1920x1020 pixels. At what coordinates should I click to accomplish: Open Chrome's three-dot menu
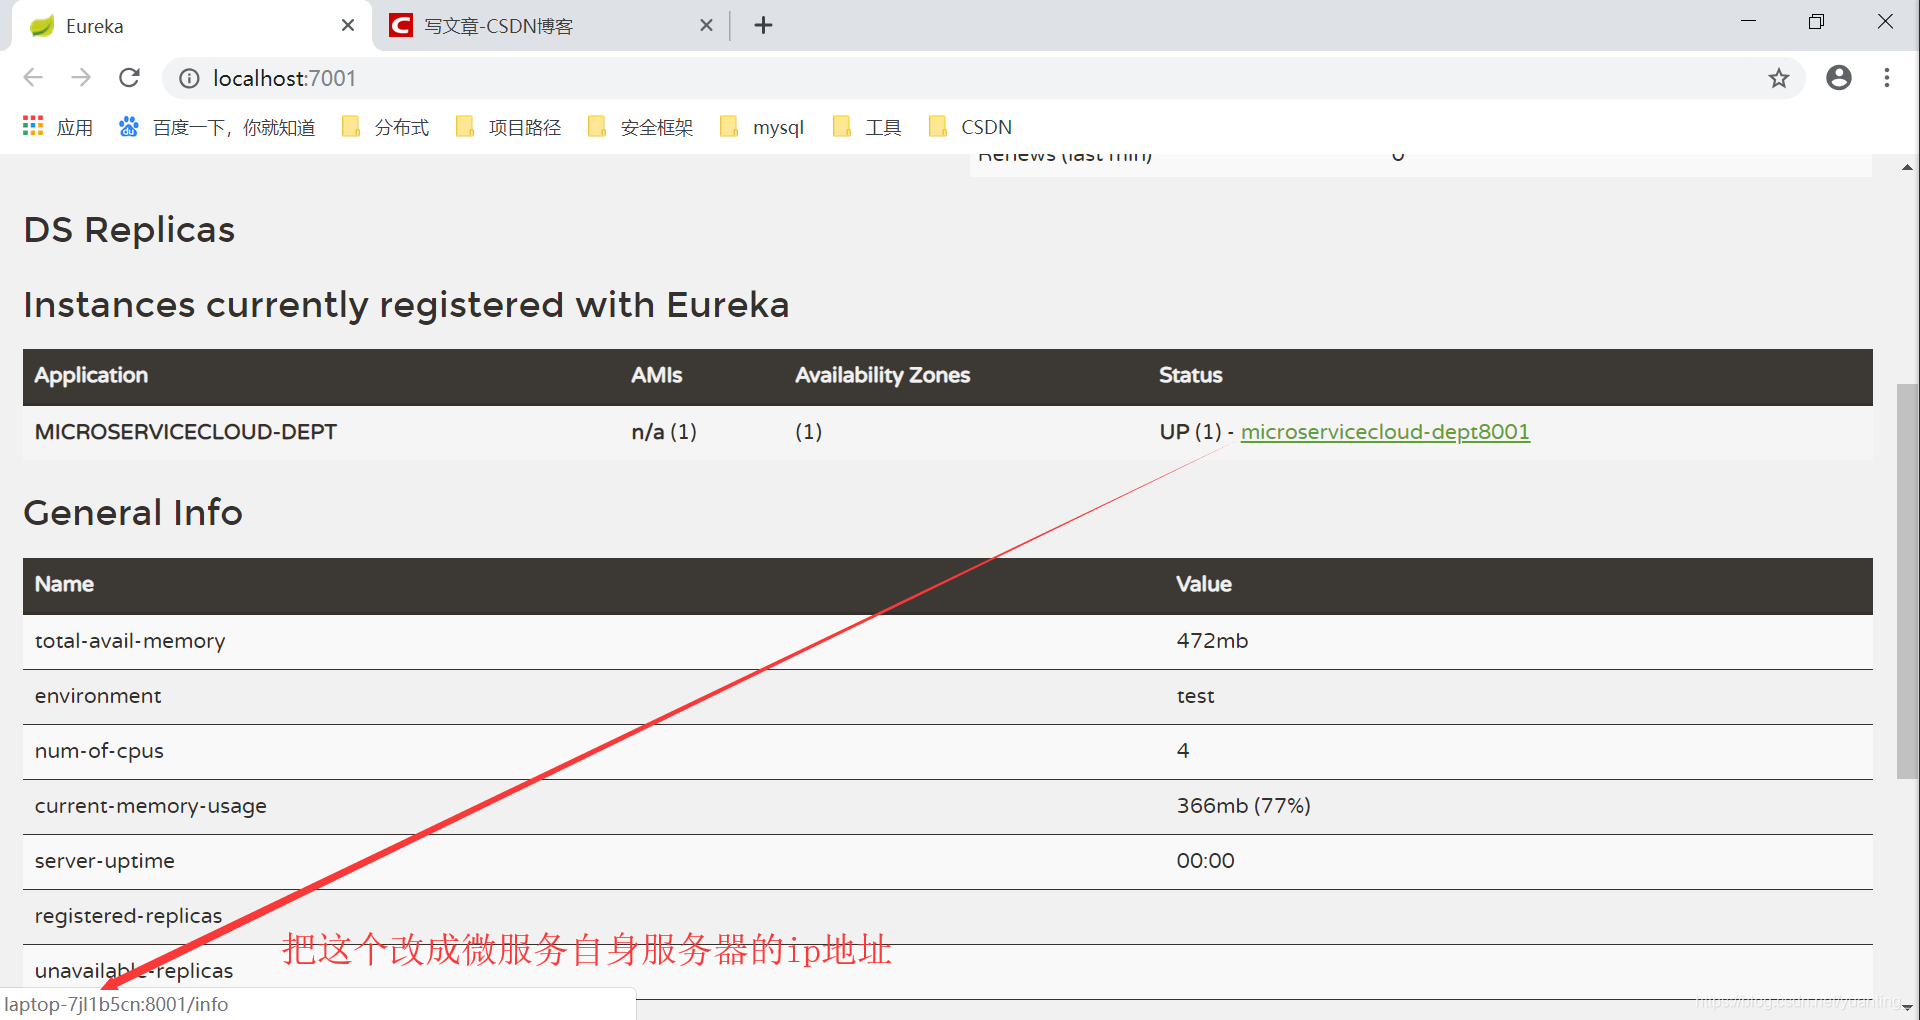click(x=1887, y=78)
